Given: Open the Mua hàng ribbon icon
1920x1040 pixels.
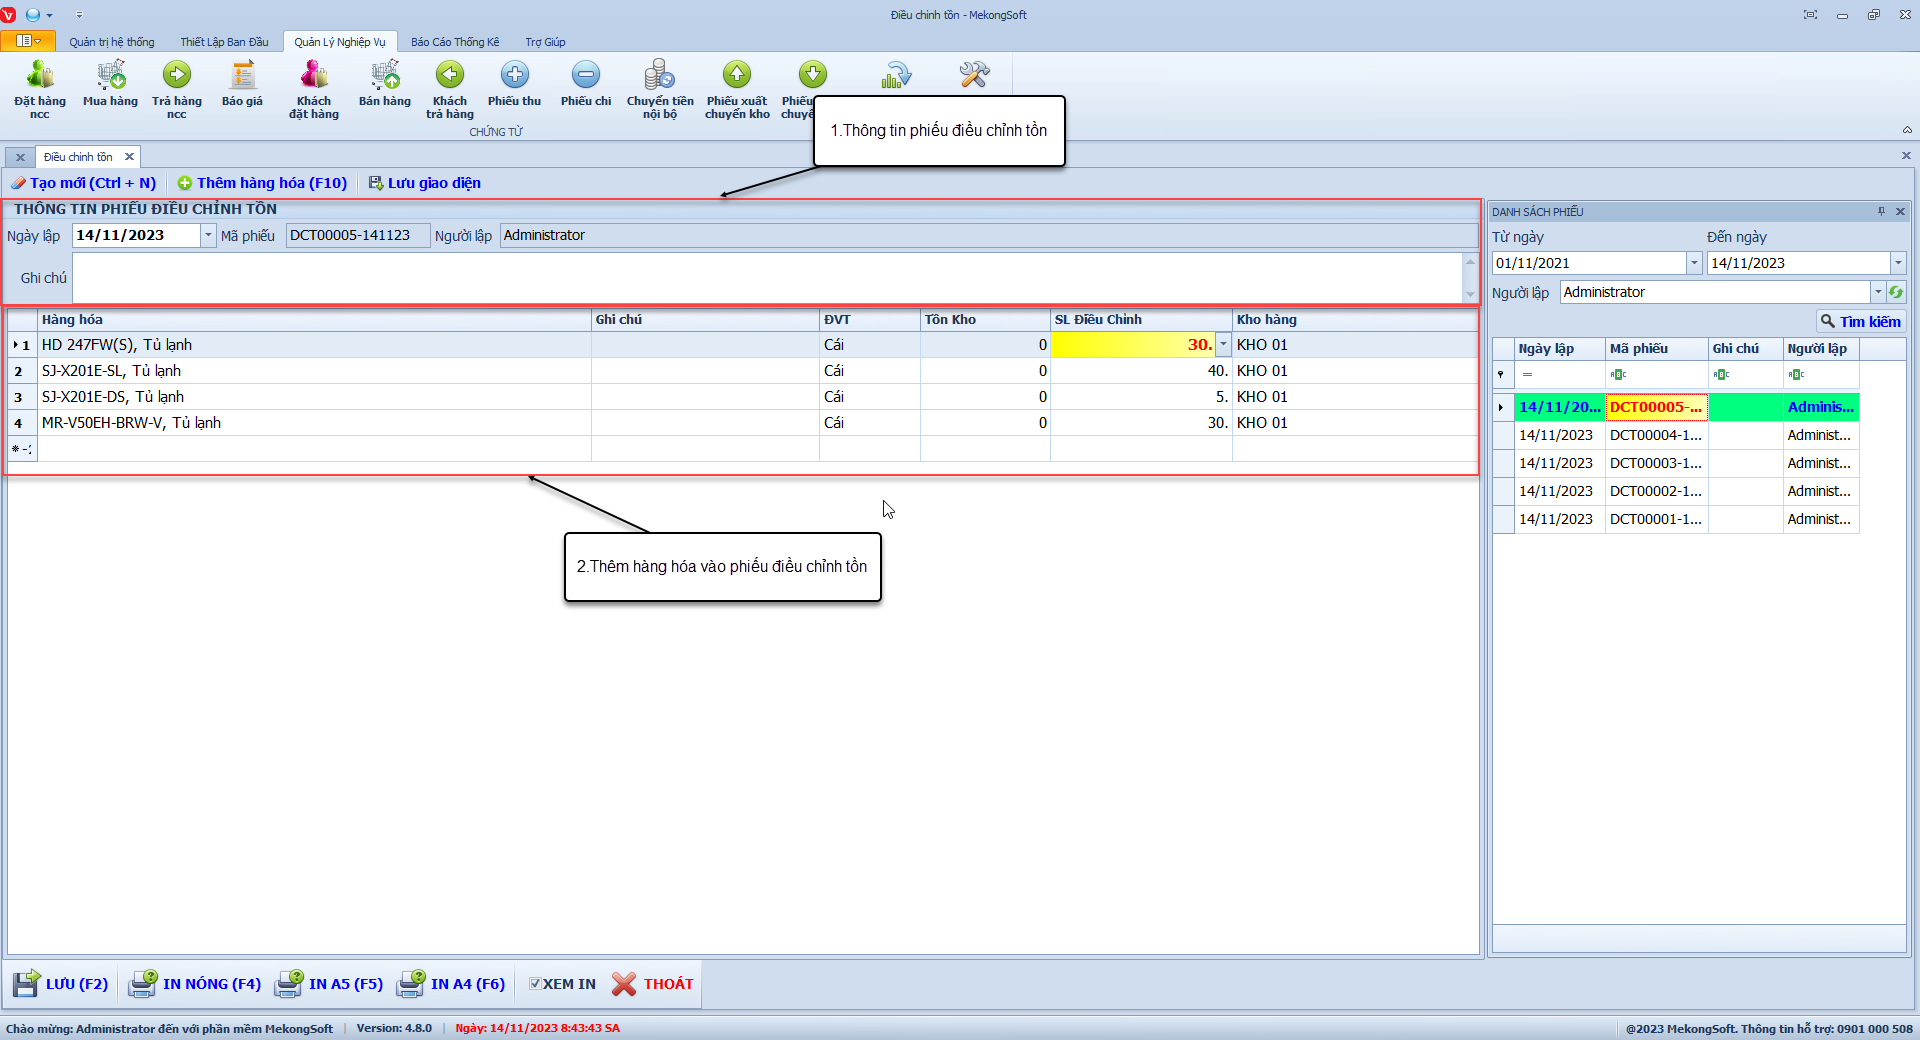Looking at the screenshot, I should (110, 76).
